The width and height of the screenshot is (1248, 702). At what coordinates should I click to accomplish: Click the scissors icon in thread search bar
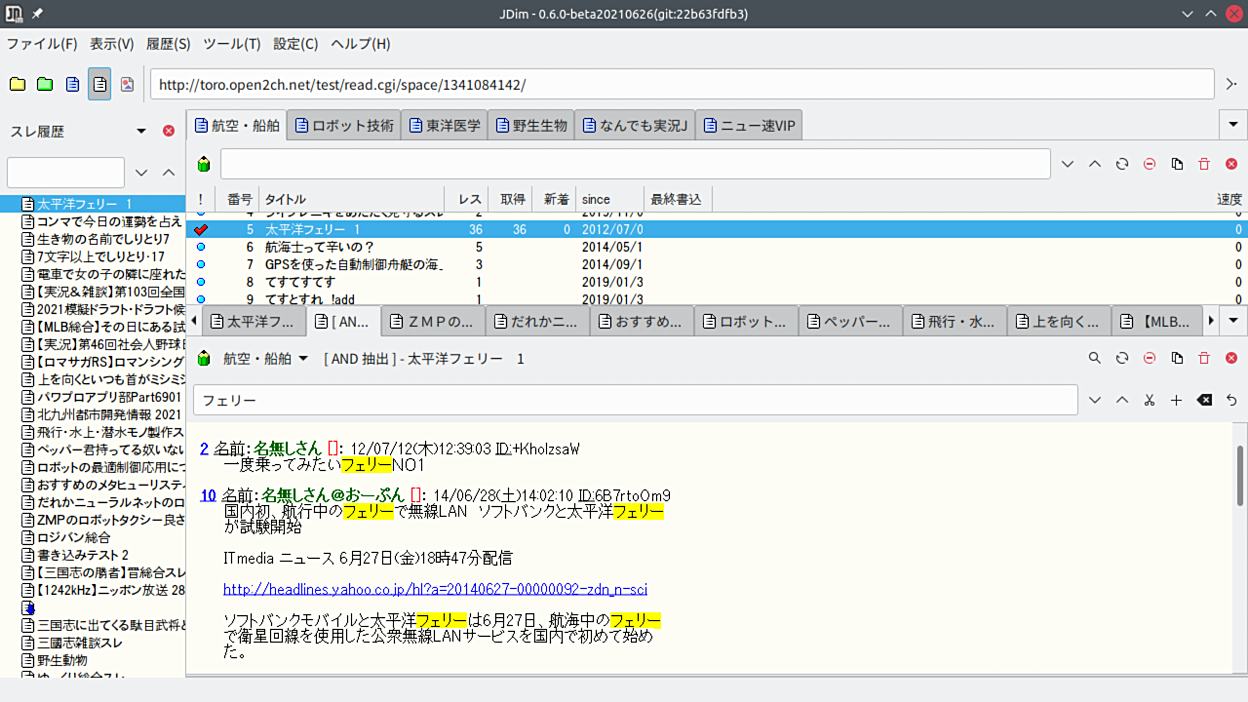[x=1149, y=400]
